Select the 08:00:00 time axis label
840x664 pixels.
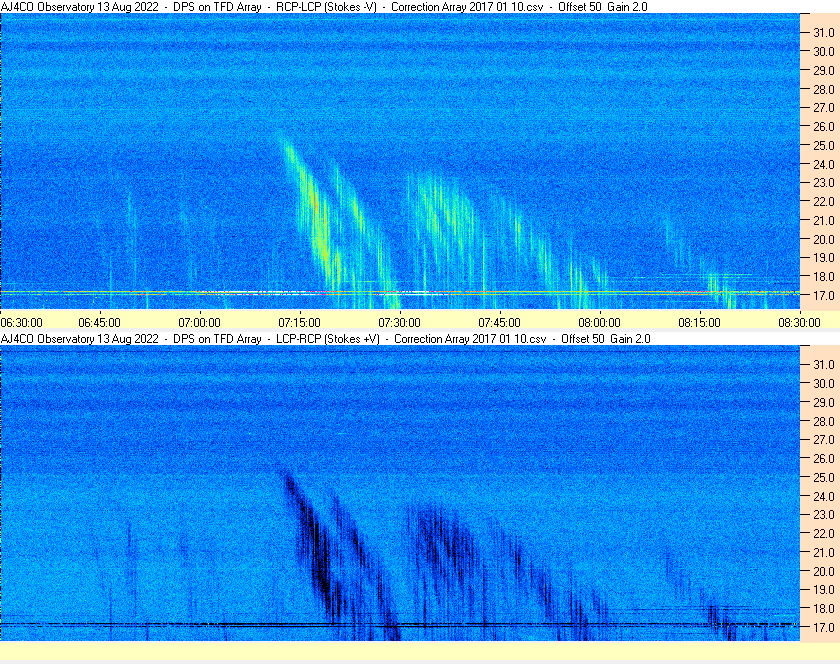[x=599, y=323]
